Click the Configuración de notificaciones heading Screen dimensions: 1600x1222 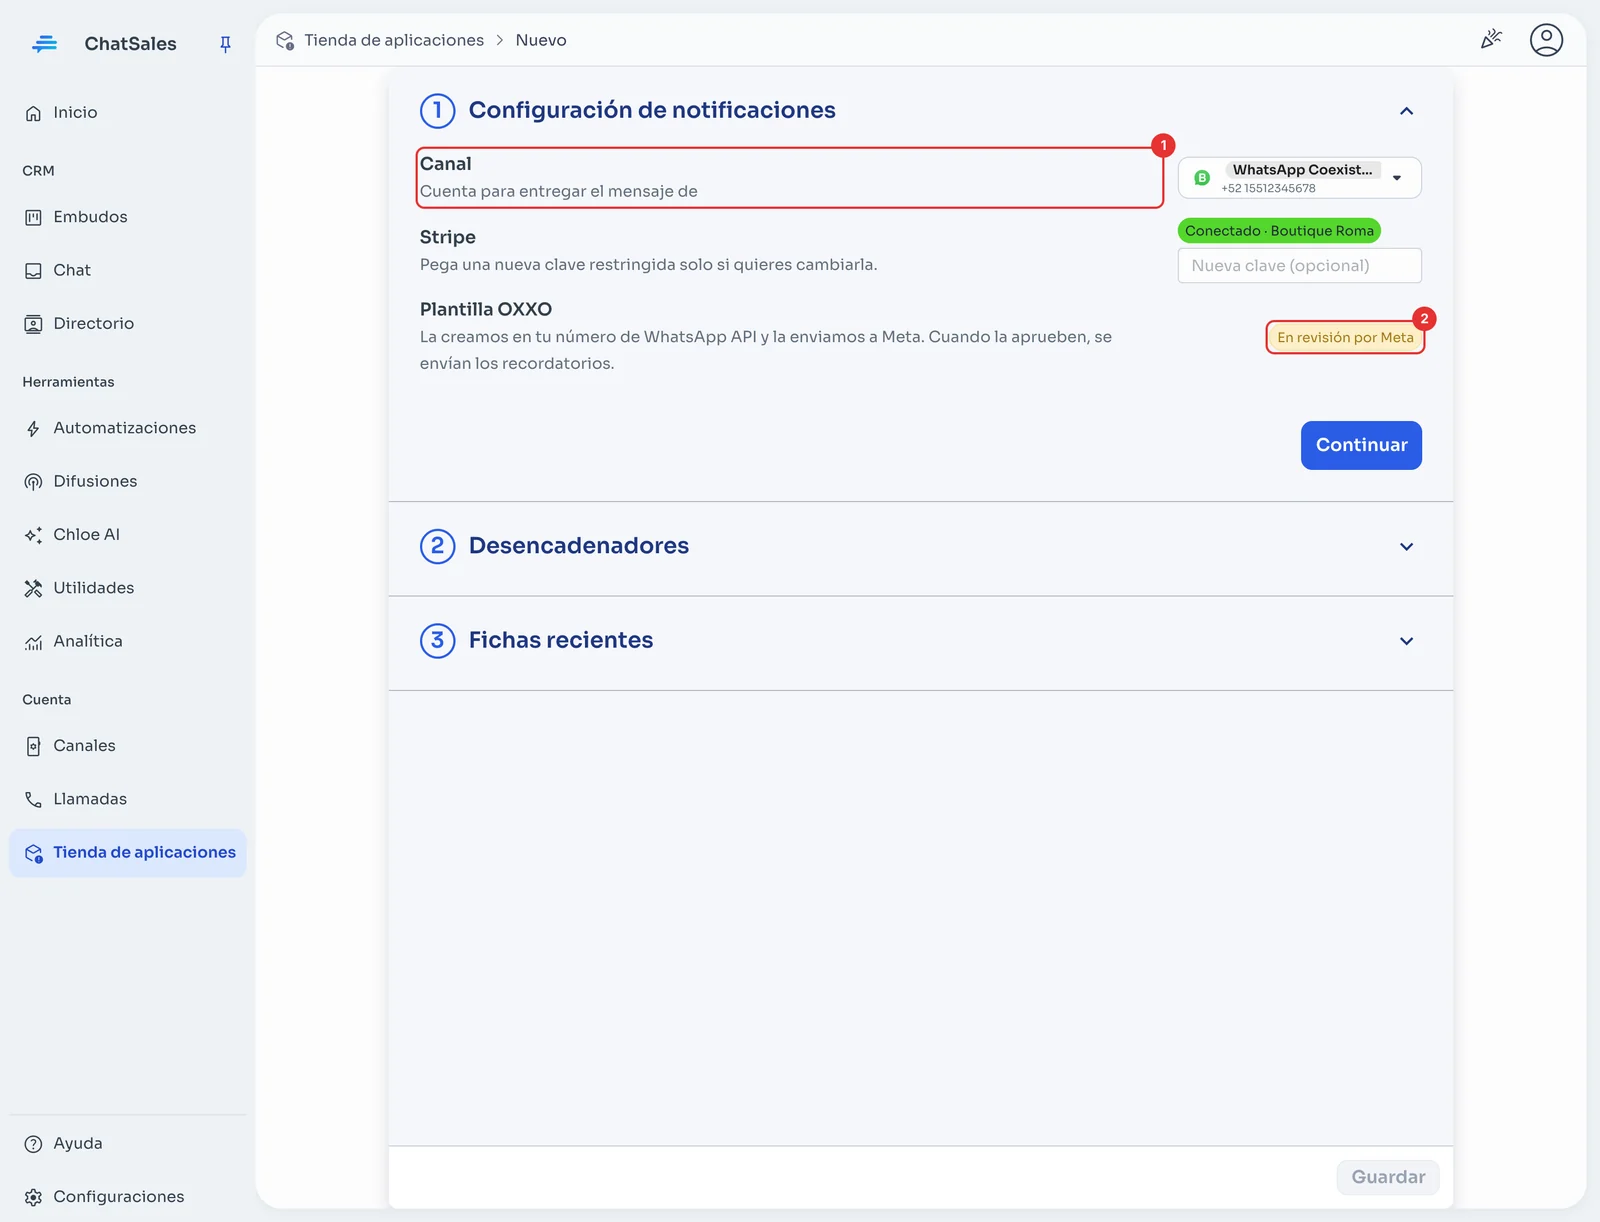pyautogui.click(x=652, y=110)
